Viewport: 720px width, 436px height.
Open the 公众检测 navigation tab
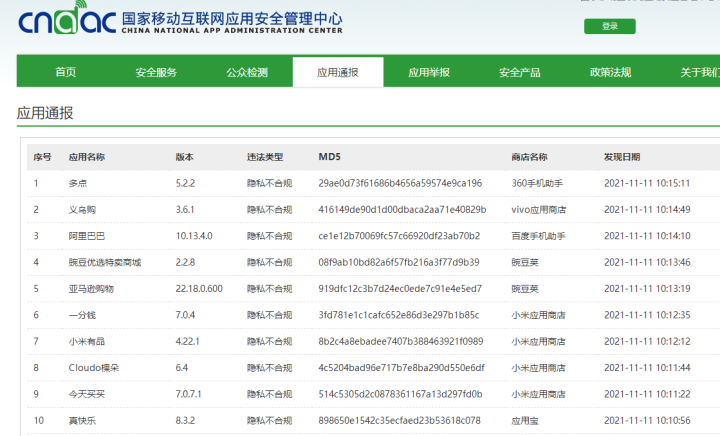247,72
